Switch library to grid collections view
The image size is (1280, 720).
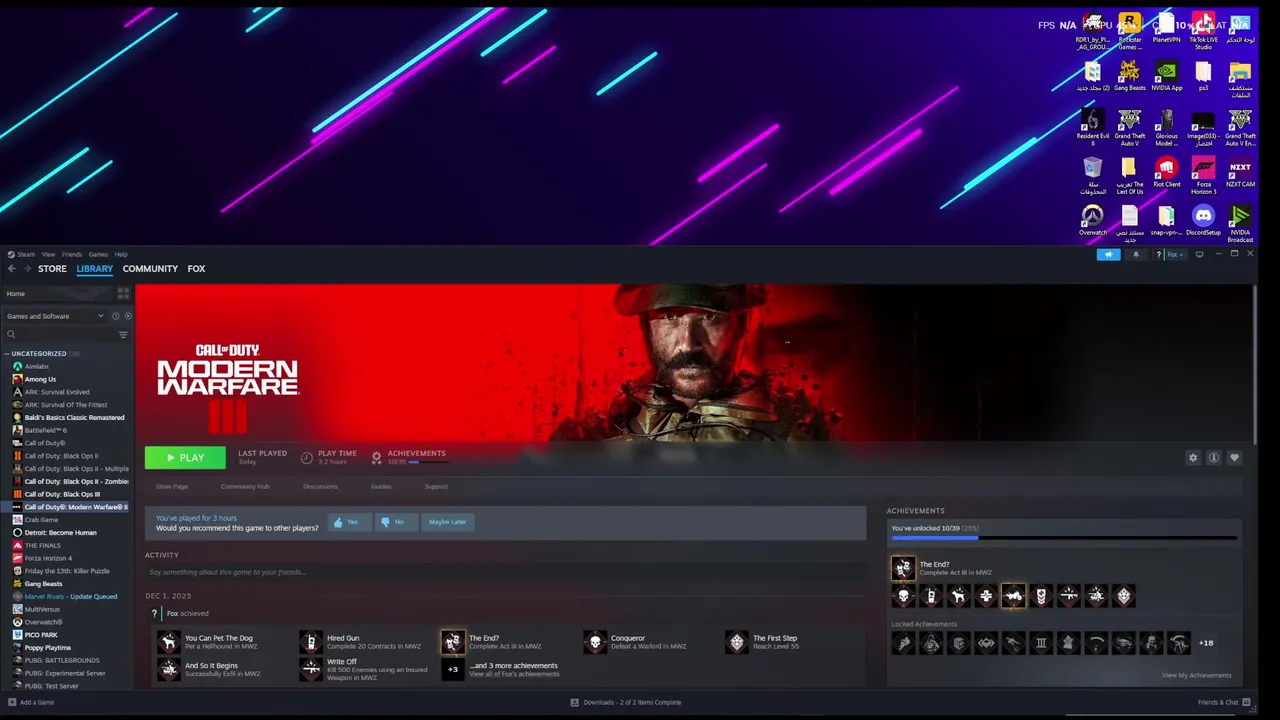pos(123,294)
